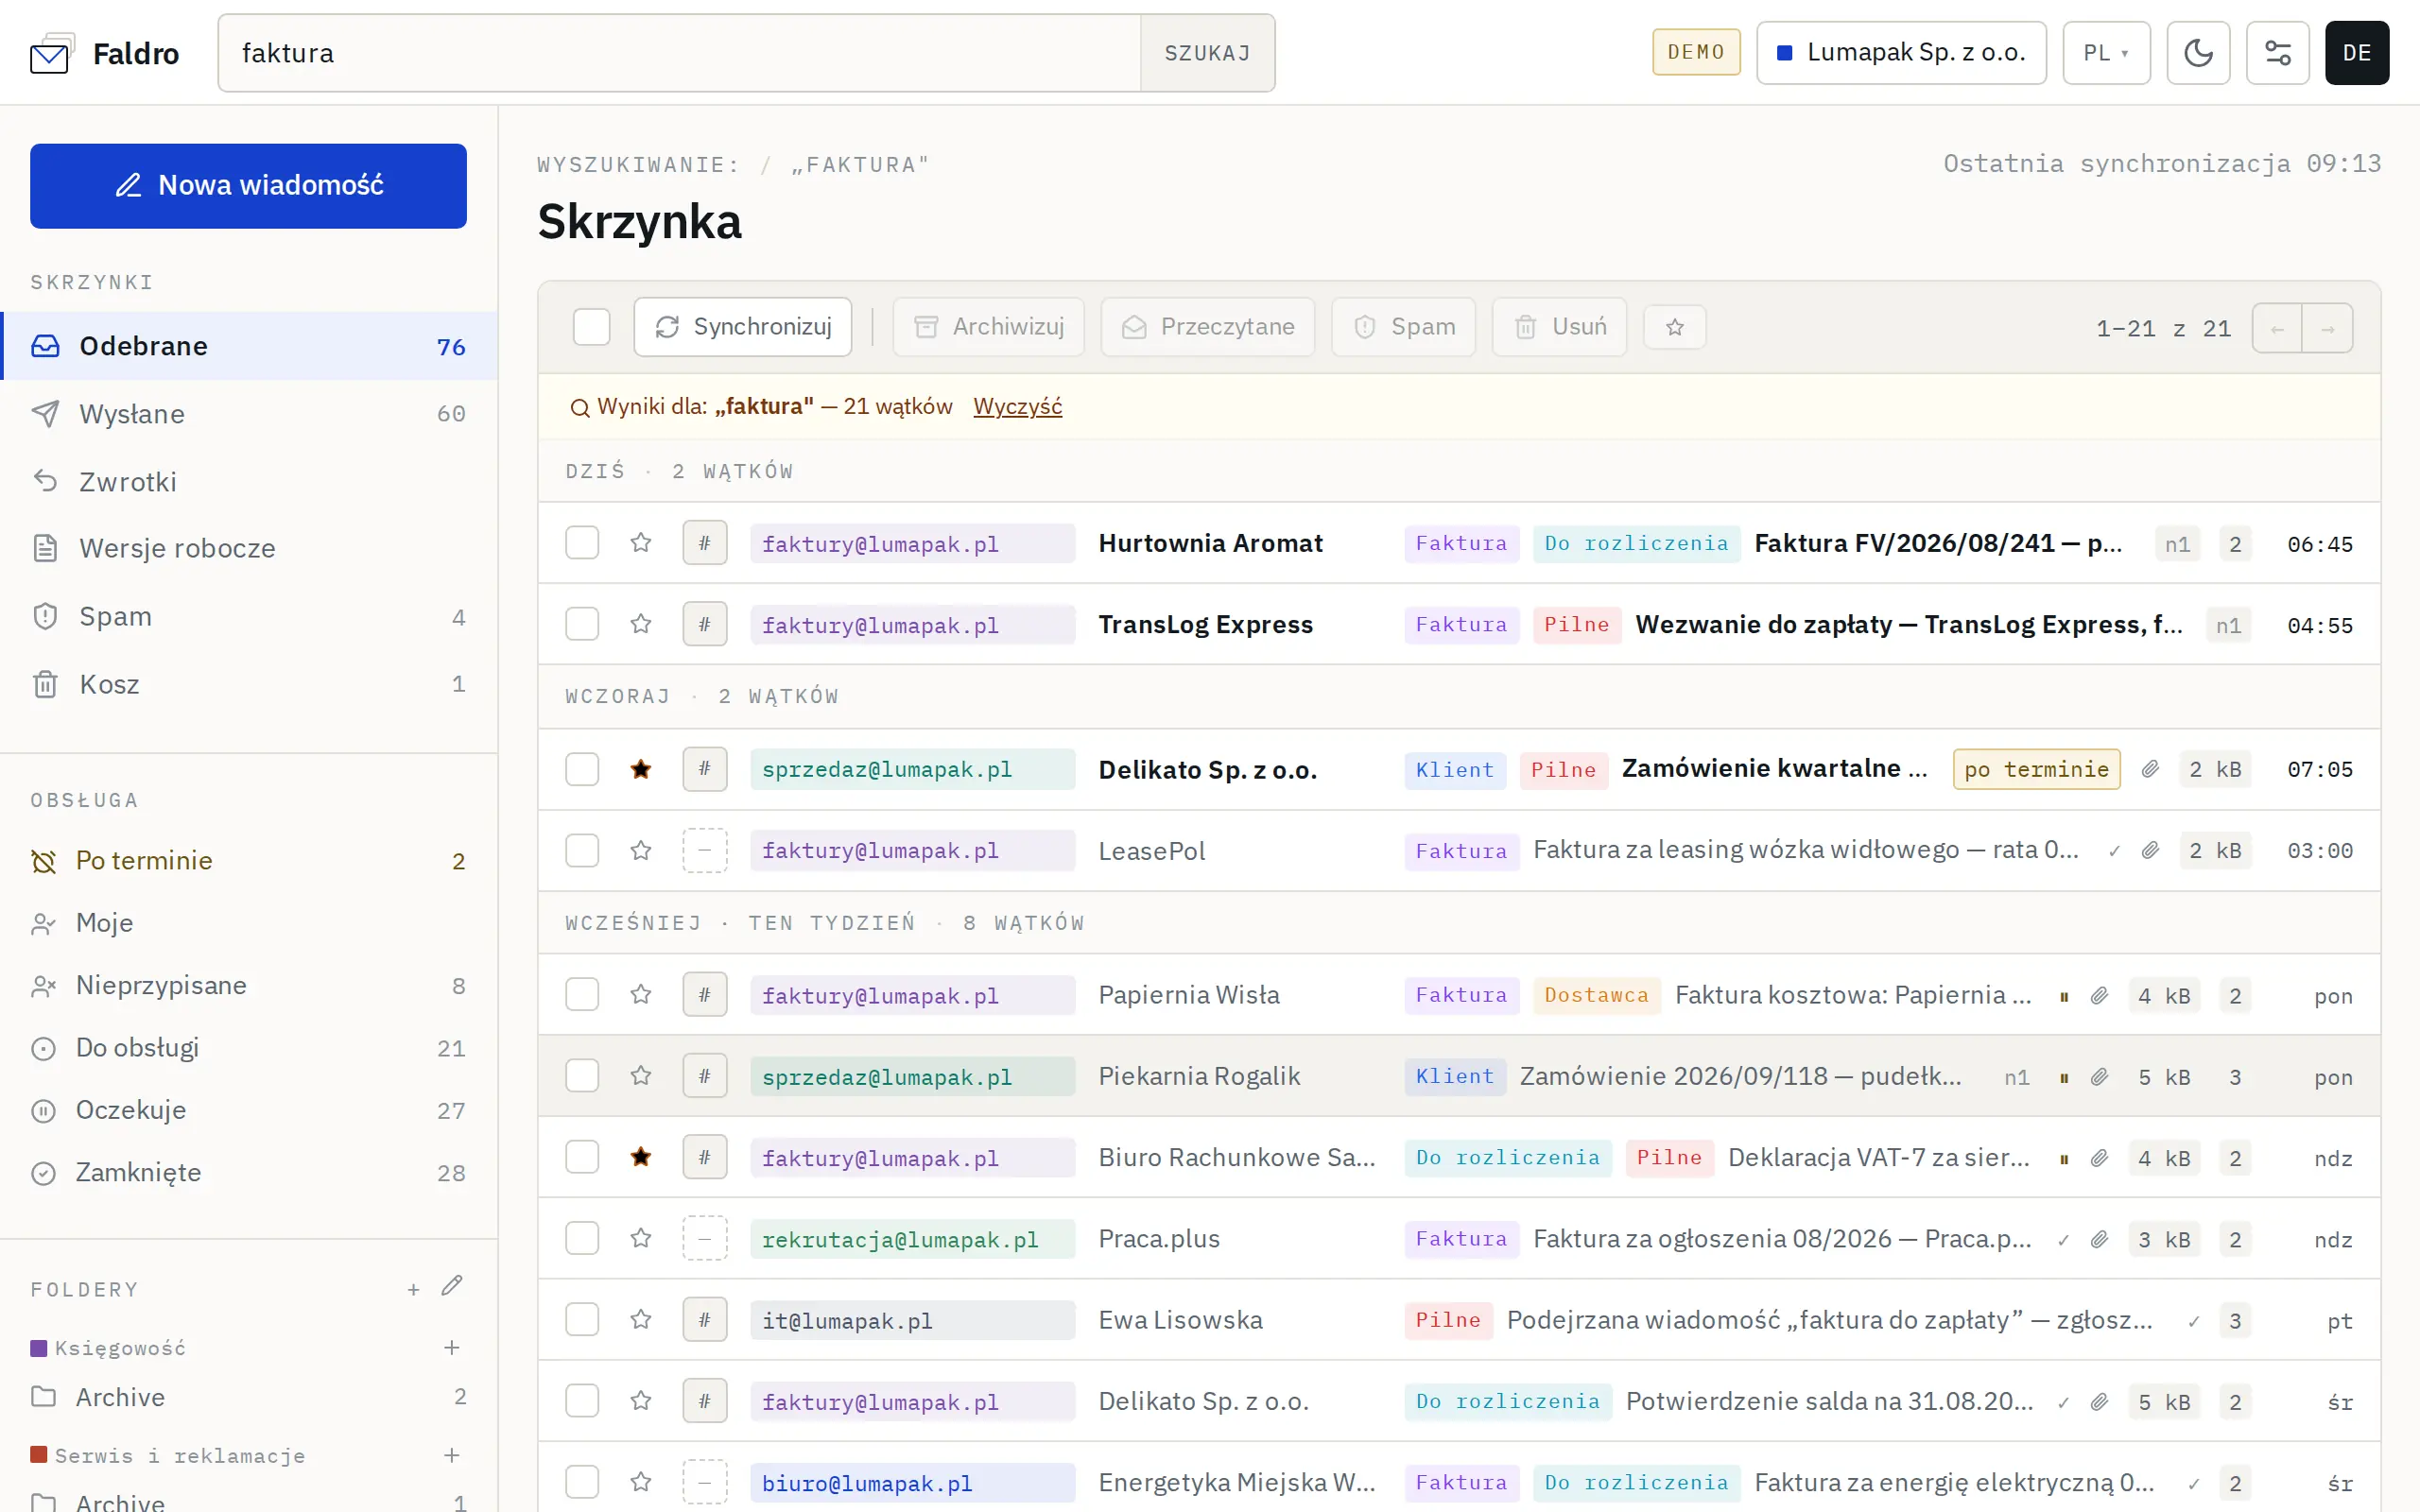Star the Hurtownia Aromat thread

pyautogui.click(x=641, y=543)
